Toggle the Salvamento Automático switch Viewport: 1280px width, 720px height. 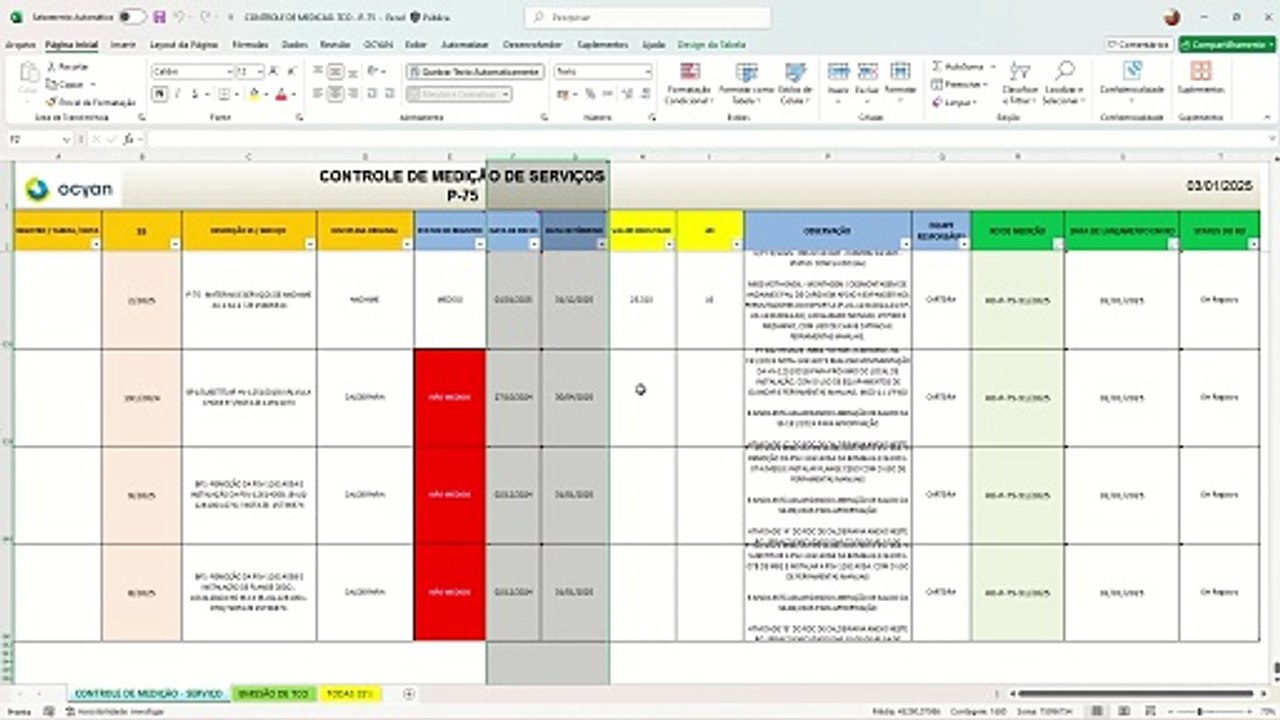(131, 17)
